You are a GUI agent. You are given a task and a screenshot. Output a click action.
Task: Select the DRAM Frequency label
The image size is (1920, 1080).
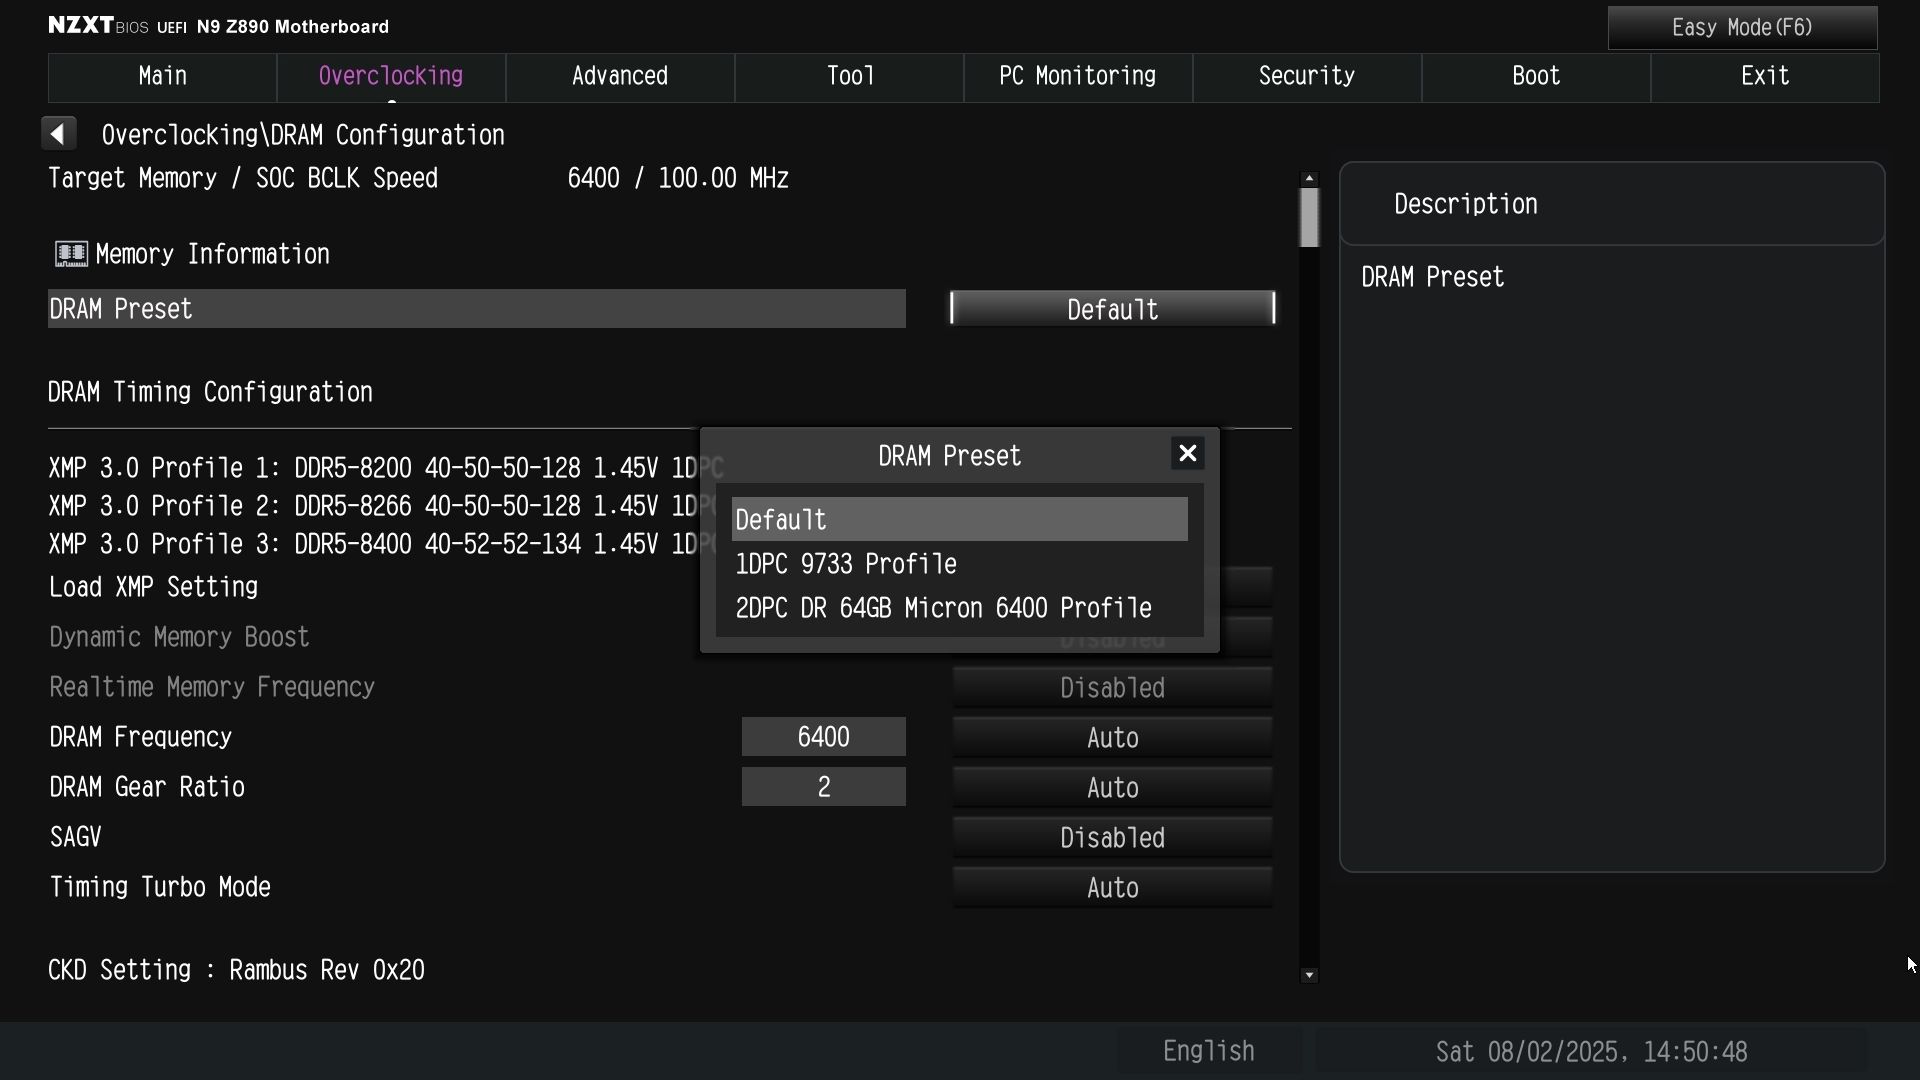point(140,737)
